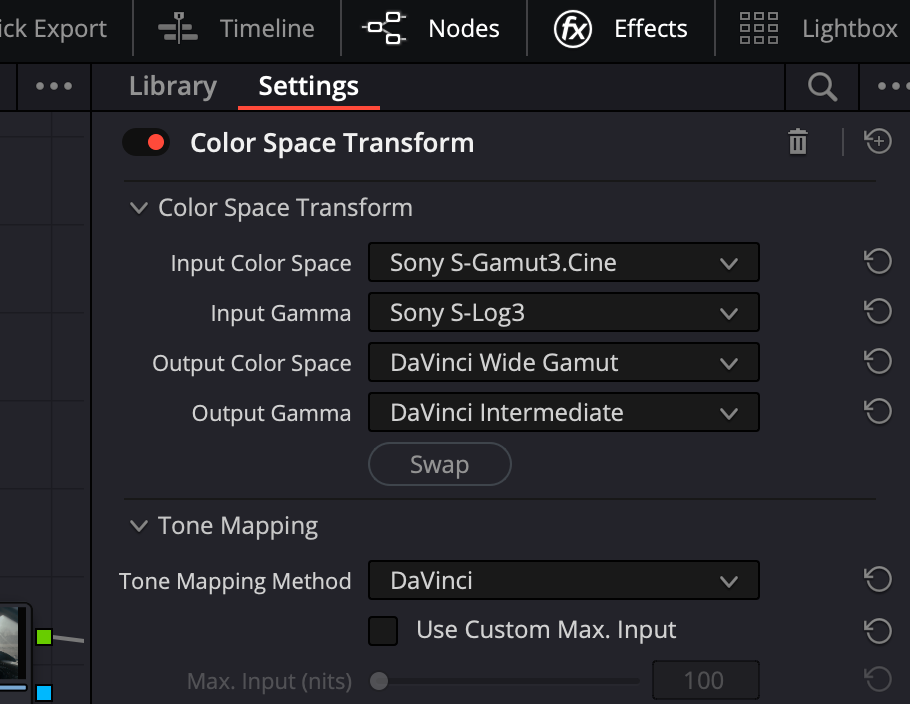This screenshot has height=704, width=910.
Task: Reset Tone Mapping Method setting
Action: coord(877,580)
